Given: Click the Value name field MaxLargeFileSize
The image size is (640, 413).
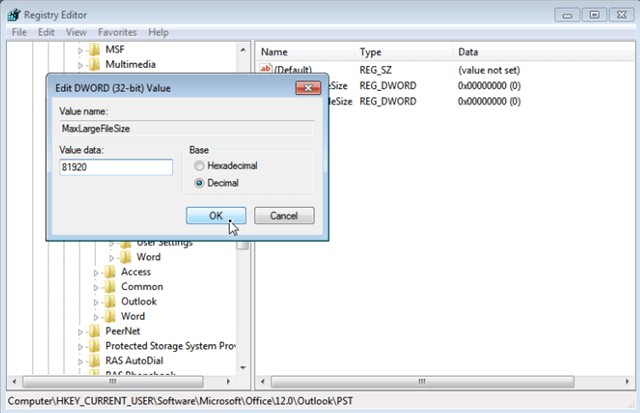Looking at the screenshot, I should [x=187, y=129].
